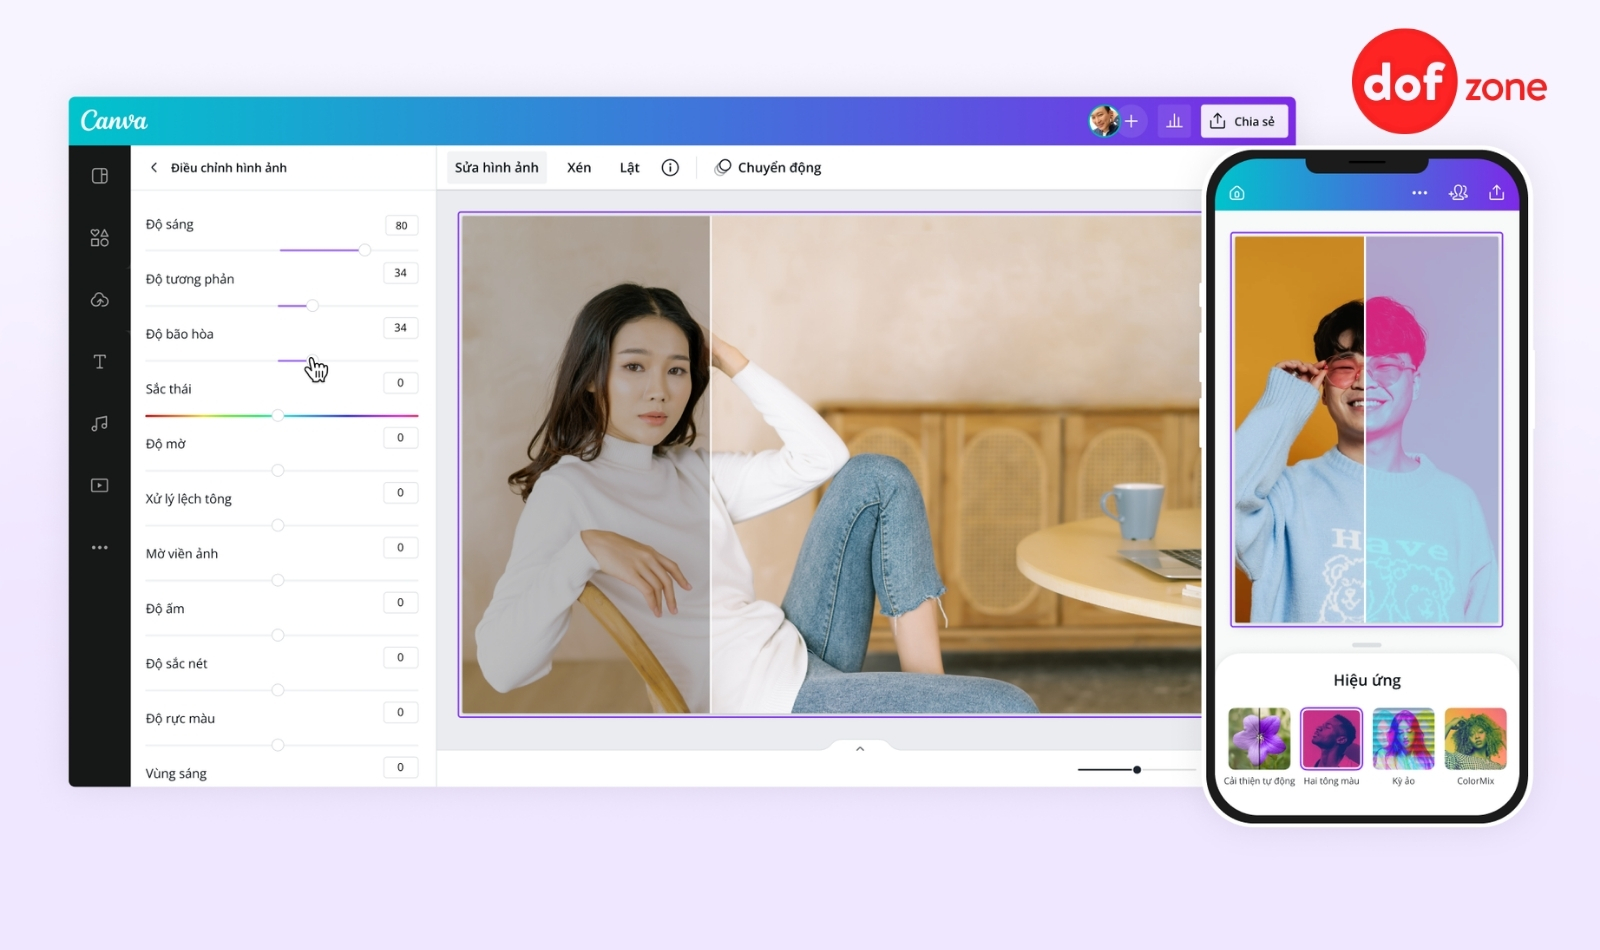Image resolution: width=1600 pixels, height=950 pixels.
Task: Click the Sắc thái hue slider handle
Action: [x=278, y=415]
